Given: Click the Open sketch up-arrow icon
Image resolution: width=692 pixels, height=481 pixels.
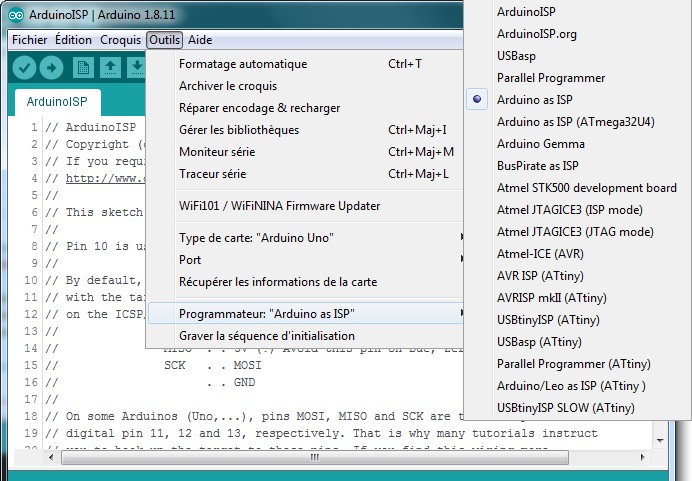Looking at the screenshot, I should (110, 68).
